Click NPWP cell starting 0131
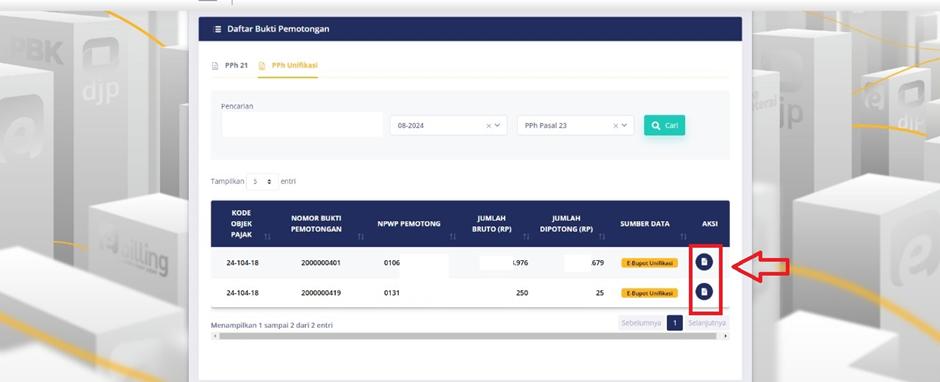The image size is (940, 382). click(391, 293)
